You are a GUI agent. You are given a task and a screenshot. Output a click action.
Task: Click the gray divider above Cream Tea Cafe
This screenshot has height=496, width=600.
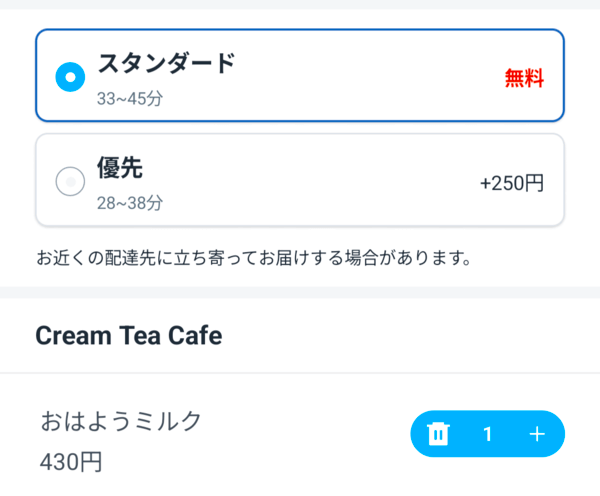click(300, 291)
